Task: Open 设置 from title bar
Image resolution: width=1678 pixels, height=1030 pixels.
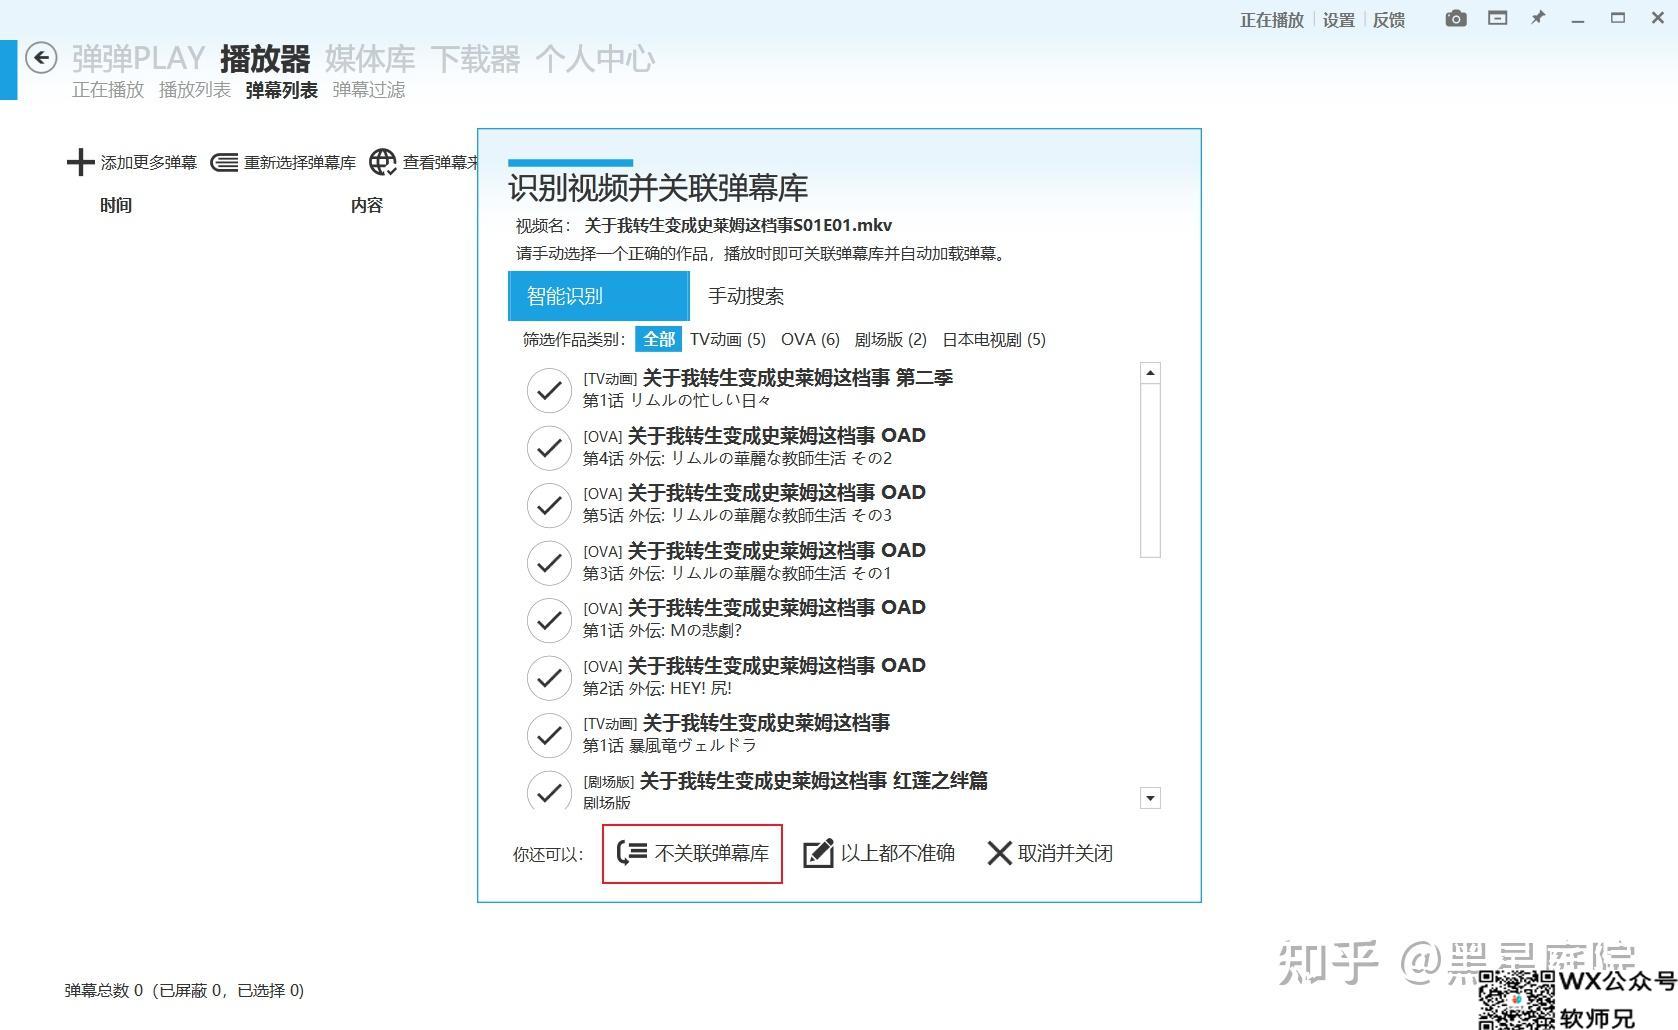Action: coord(1339,20)
